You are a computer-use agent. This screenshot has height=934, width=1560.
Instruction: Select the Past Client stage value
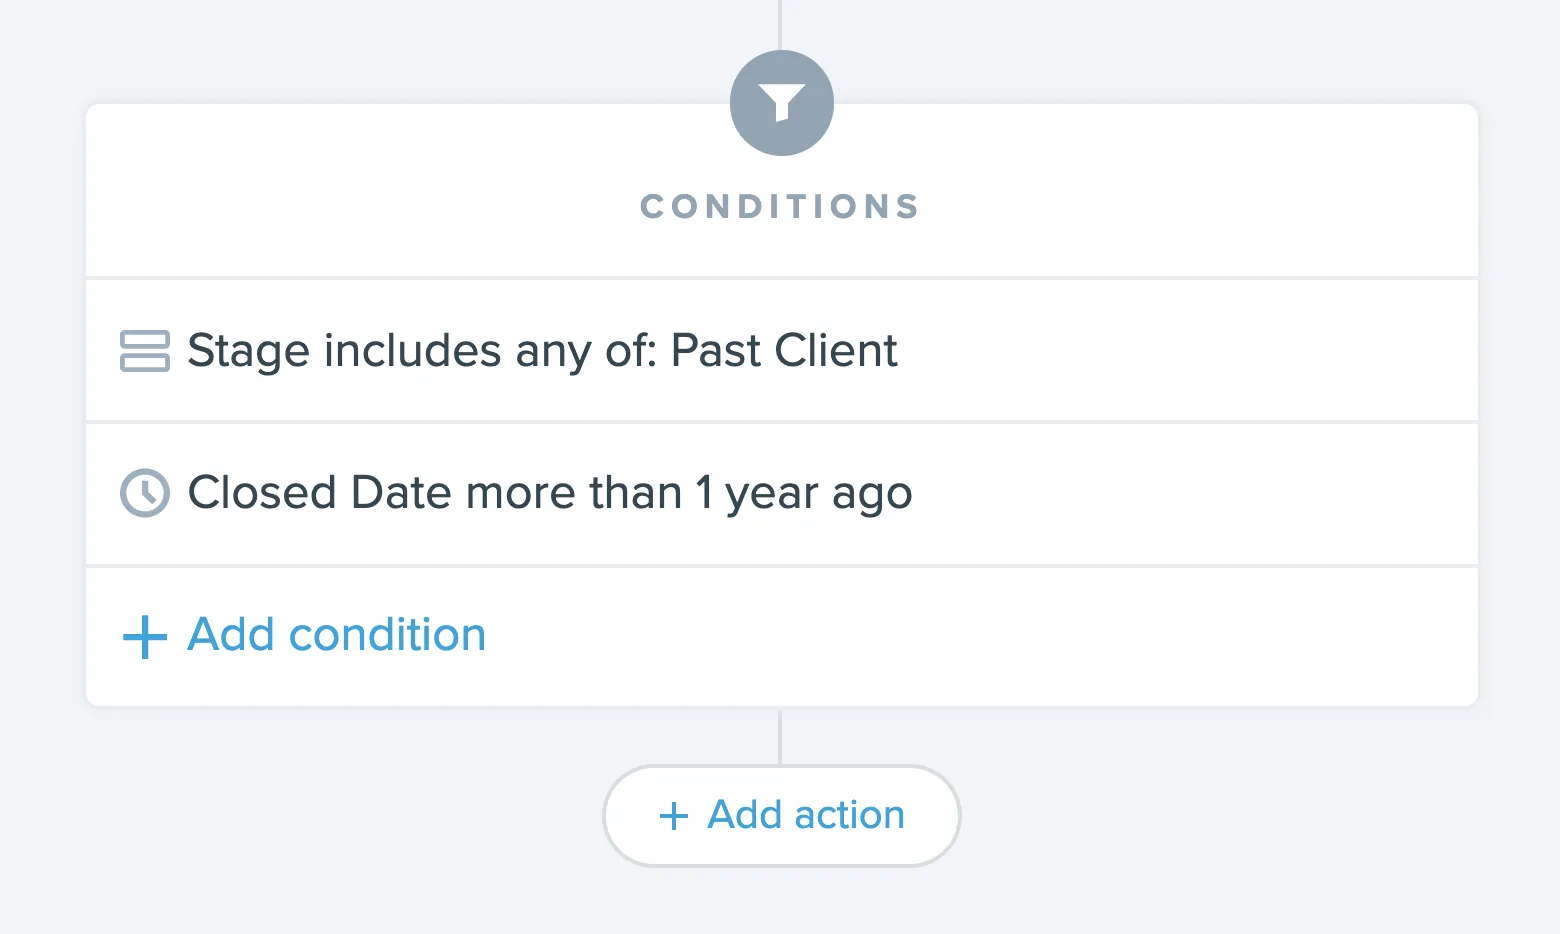point(785,351)
